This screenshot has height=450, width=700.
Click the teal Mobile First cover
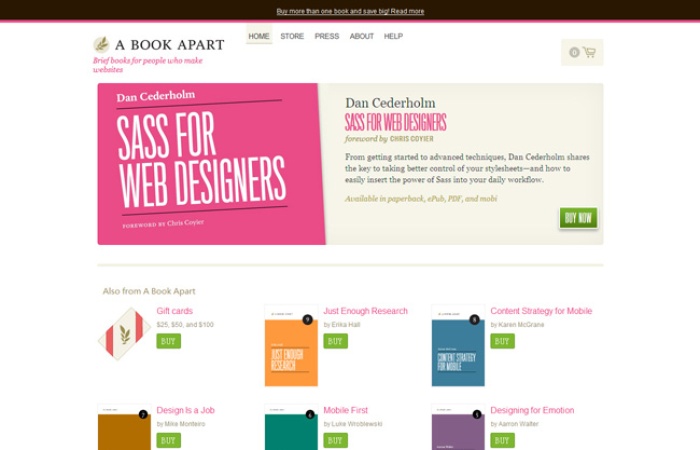[x=291, y=427]
